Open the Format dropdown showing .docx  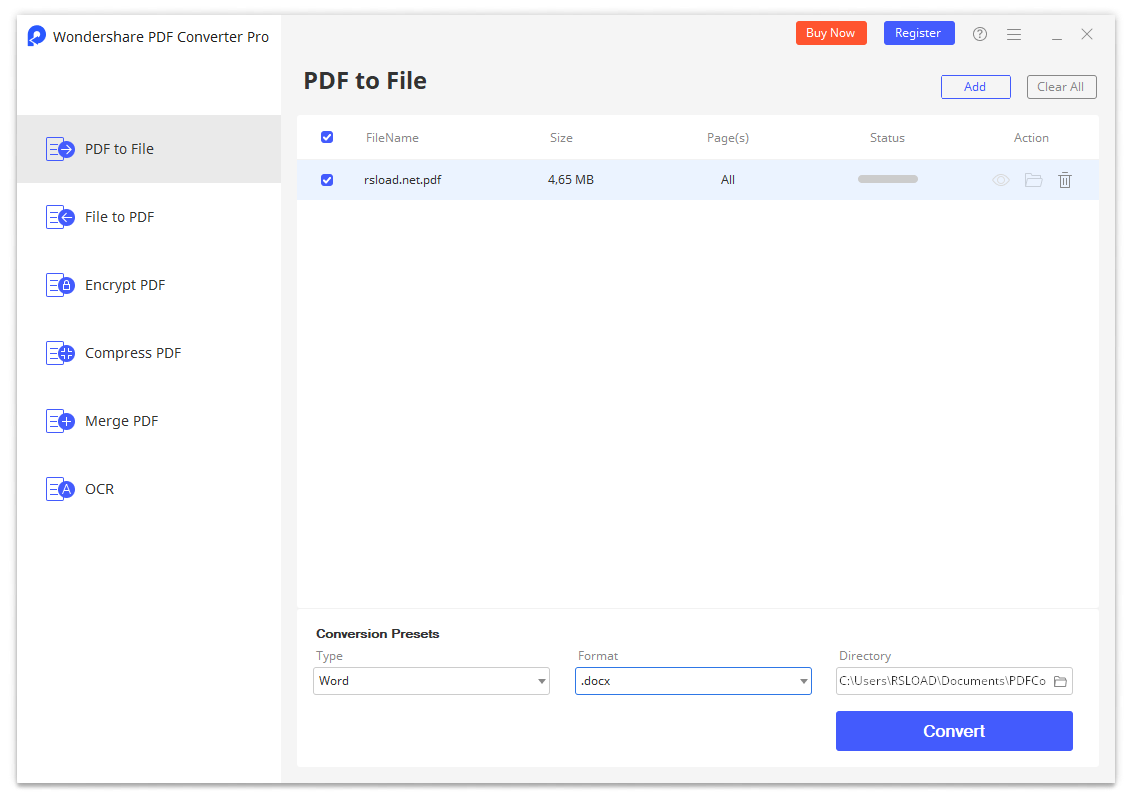pos(693,681)
